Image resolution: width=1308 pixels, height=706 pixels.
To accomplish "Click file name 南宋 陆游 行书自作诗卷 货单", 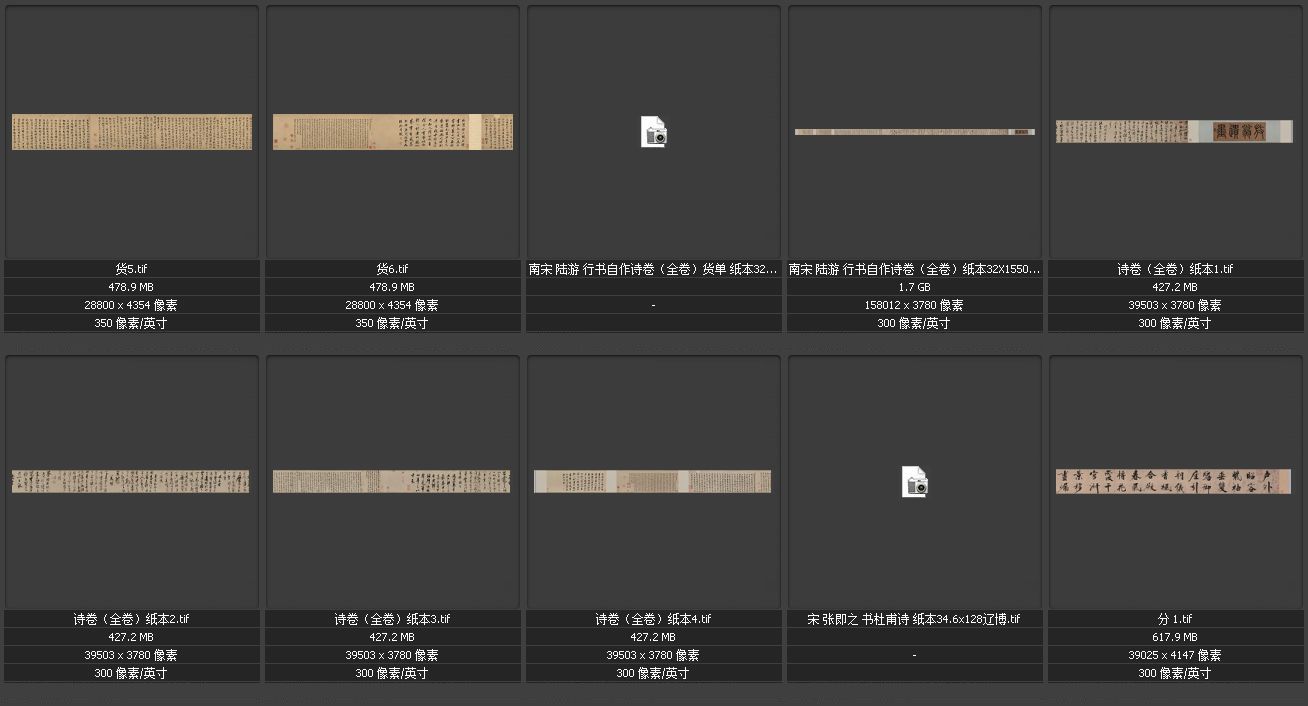I will (x=654, y=269).
